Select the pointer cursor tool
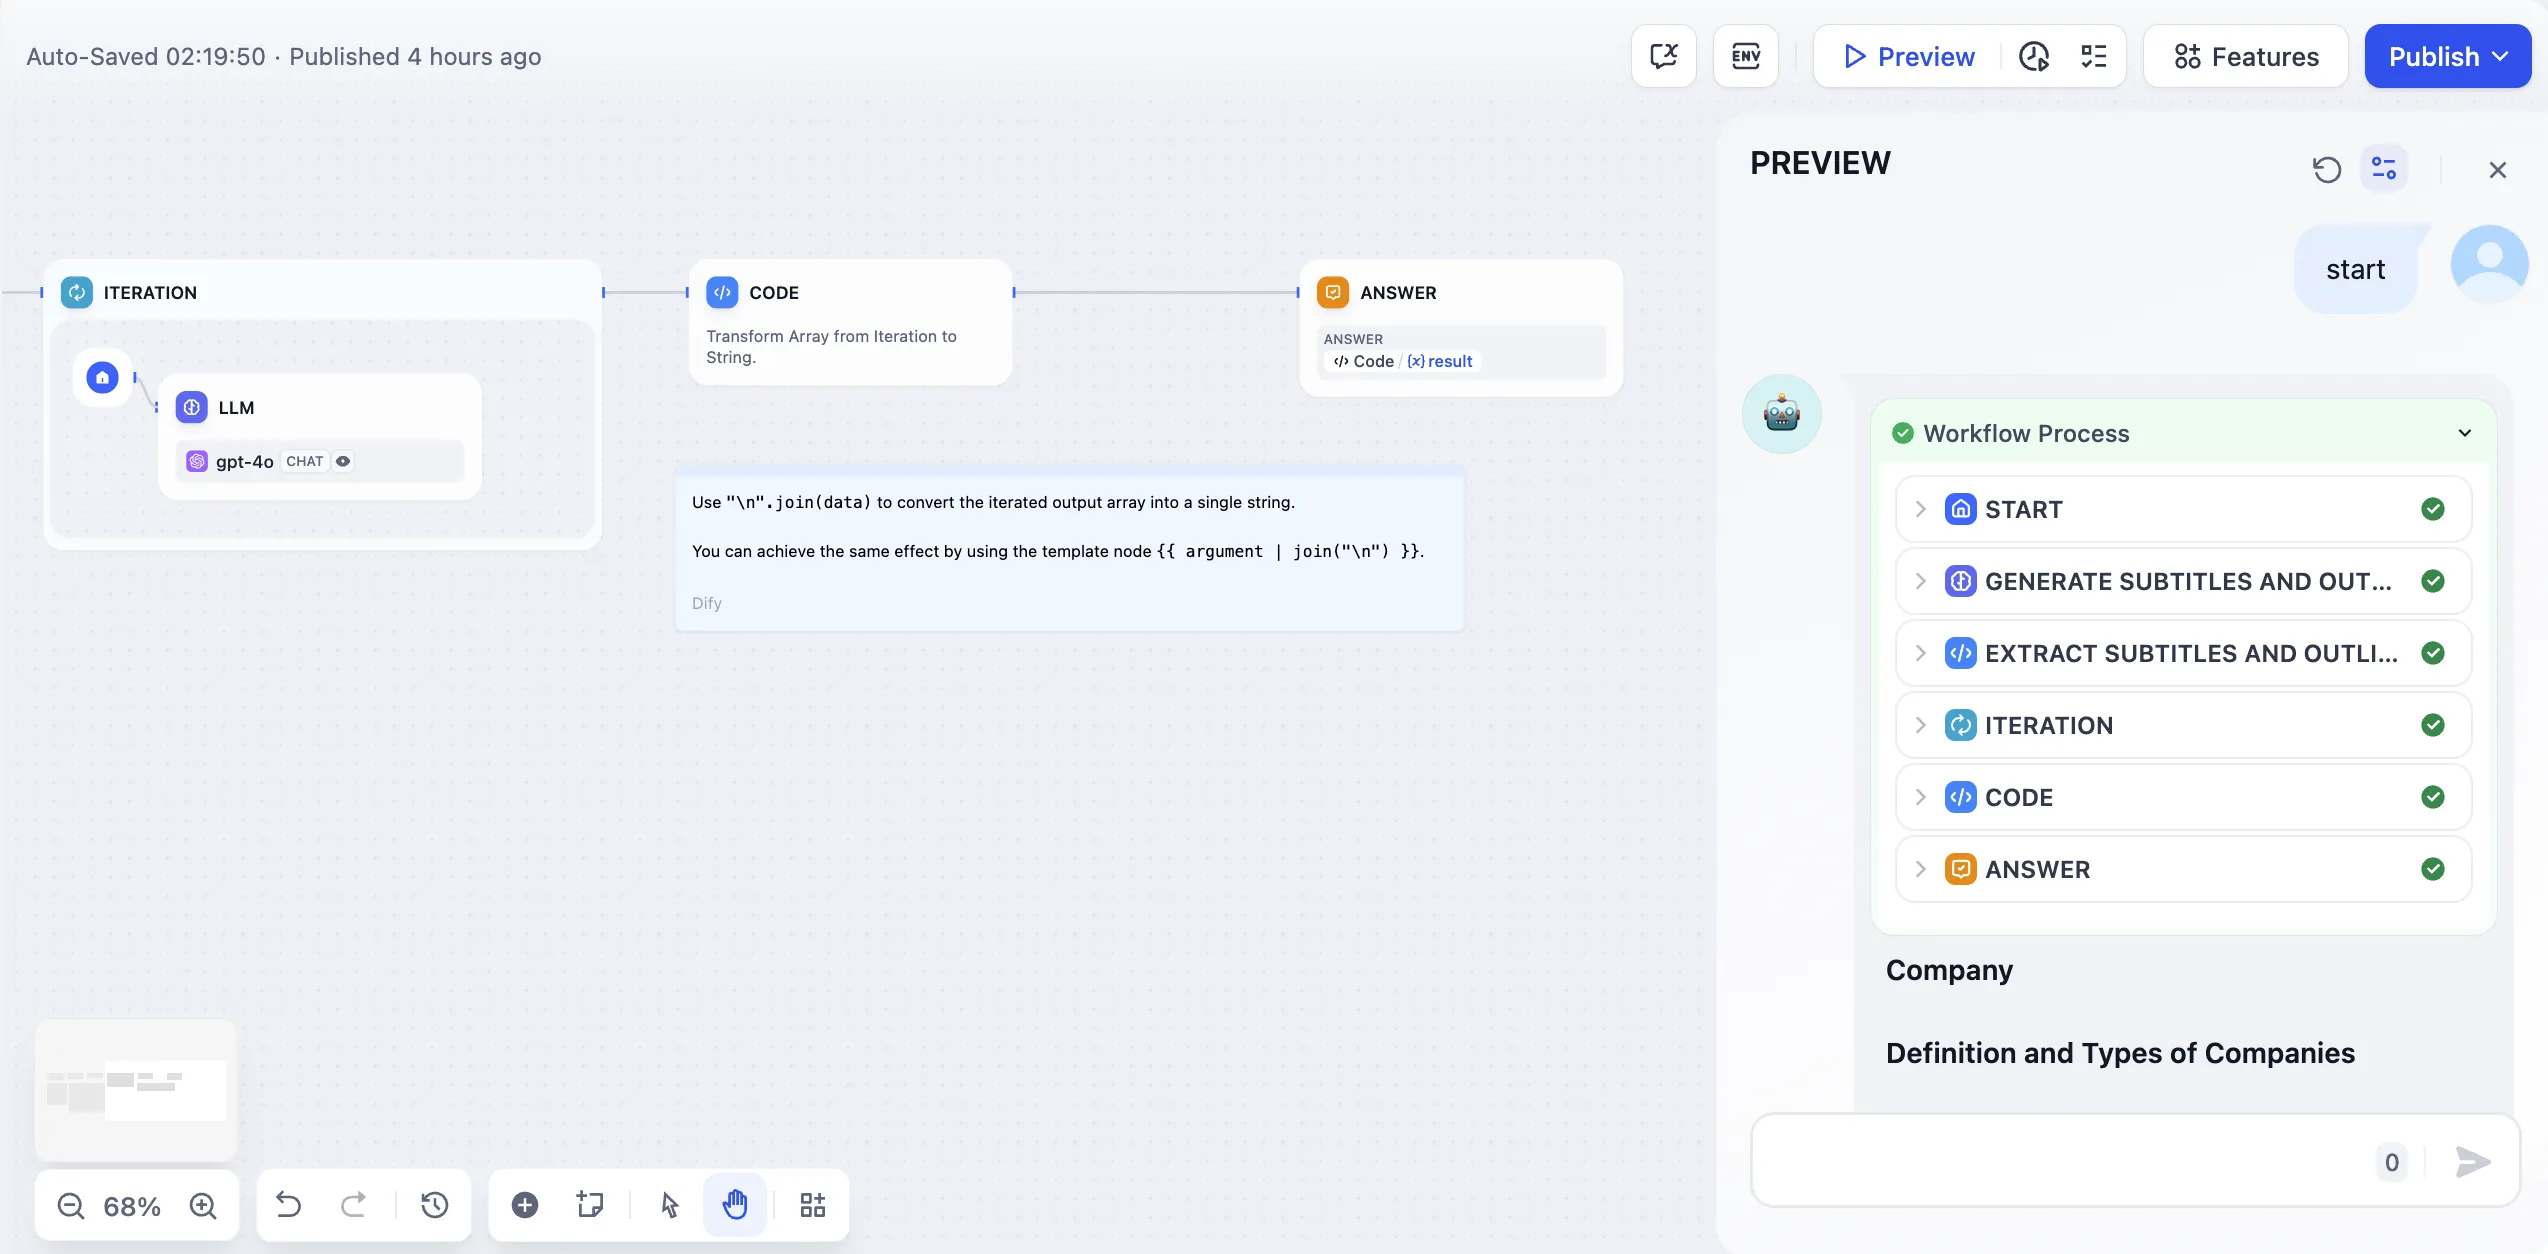Screen dimensions: 2548x1254 coord(670,1205)
